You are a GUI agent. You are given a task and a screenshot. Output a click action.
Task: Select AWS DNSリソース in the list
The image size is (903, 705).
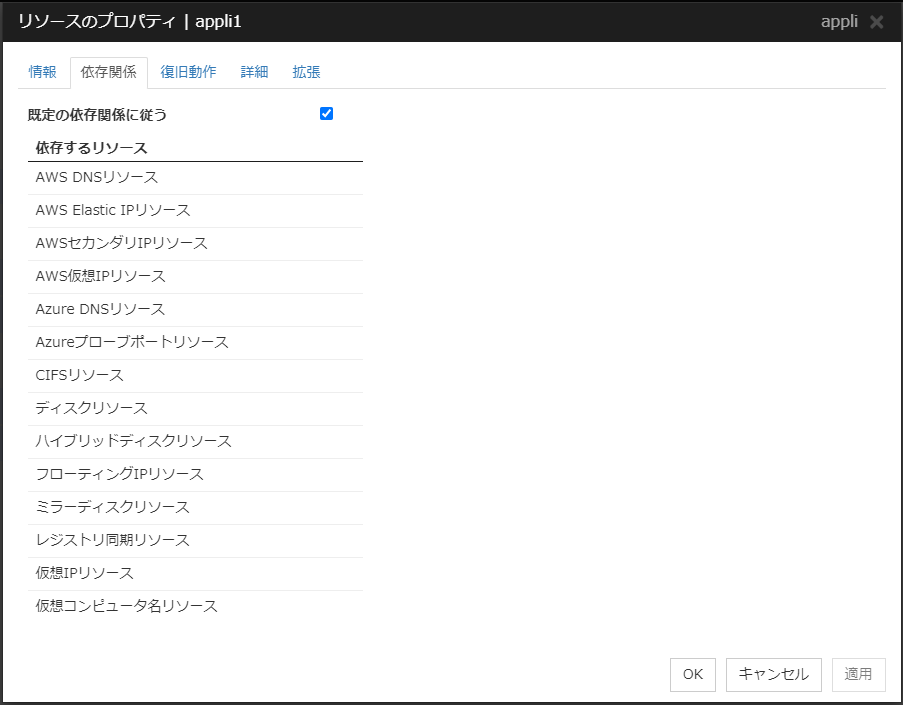[97, 177]
